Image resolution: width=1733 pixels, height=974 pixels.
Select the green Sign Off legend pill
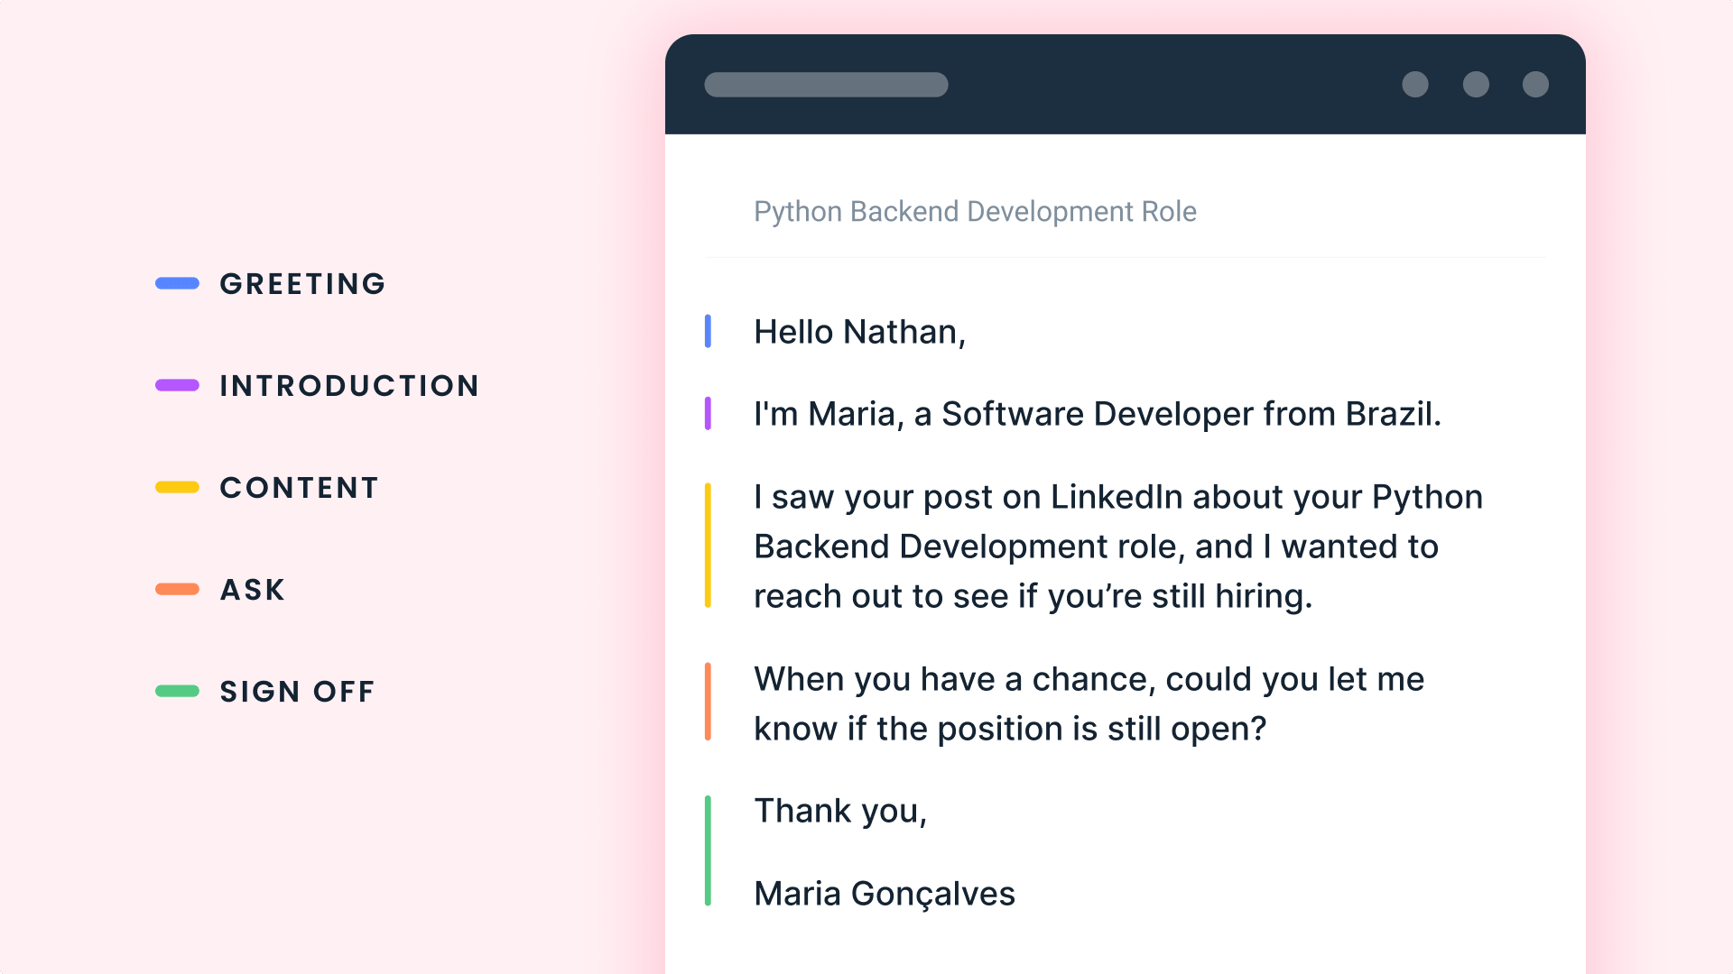176,690
